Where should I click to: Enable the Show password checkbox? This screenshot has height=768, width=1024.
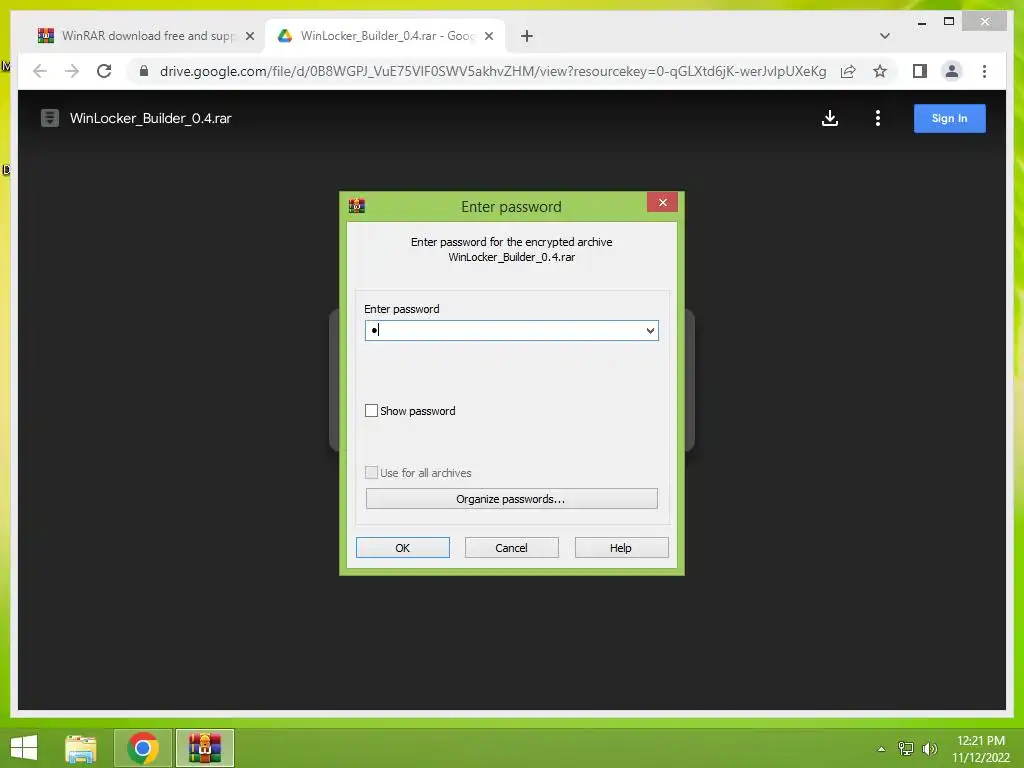pyautogui.click(x=371, y=411)
